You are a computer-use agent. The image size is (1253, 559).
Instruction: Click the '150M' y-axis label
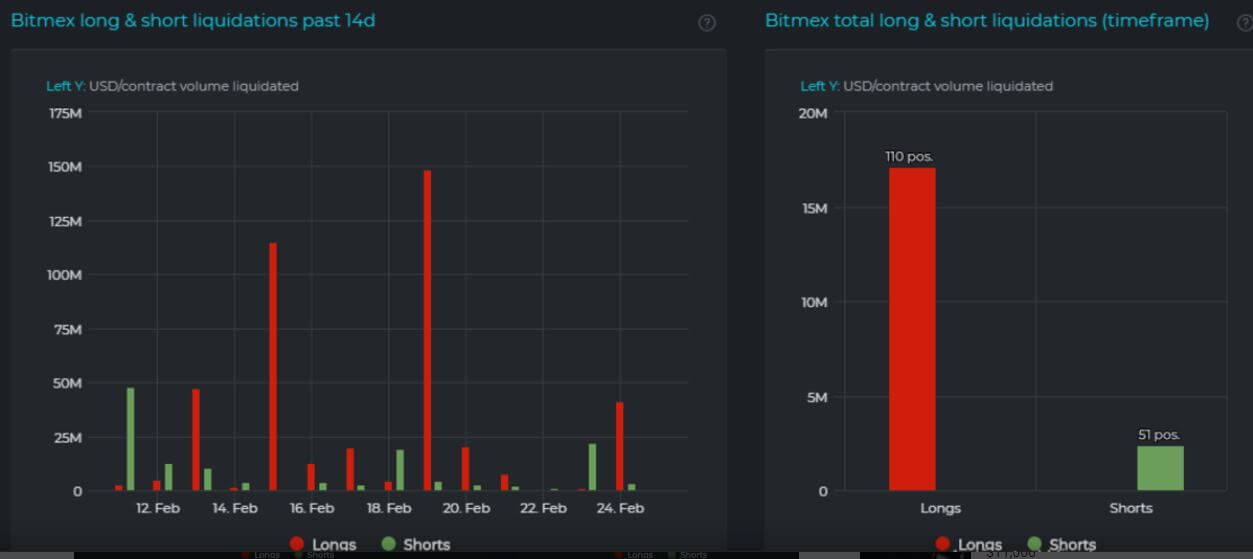click(65, 167)
